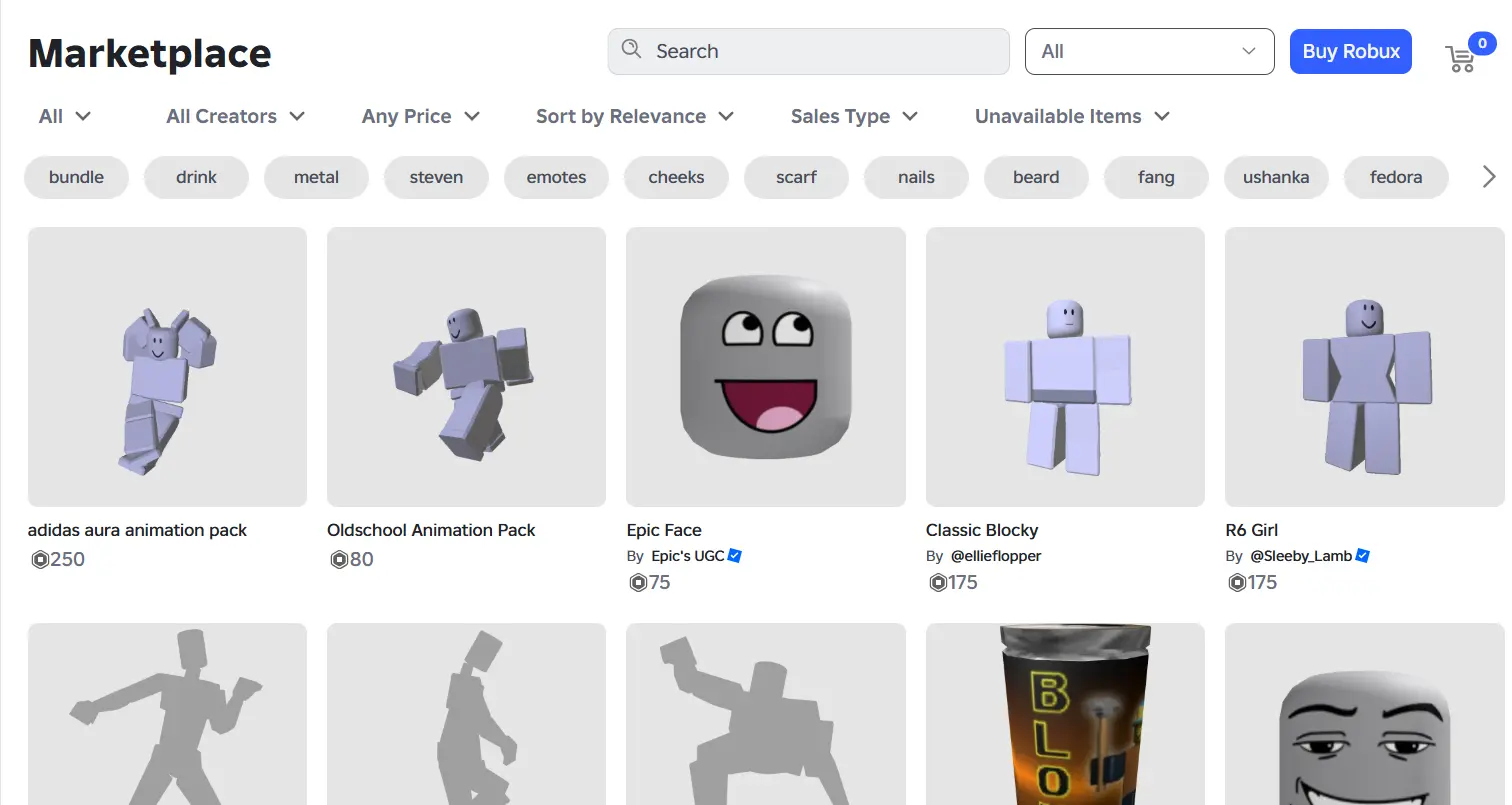
Task: Click the Robux icon under Classic Blocky
Action: click(936, 582)
